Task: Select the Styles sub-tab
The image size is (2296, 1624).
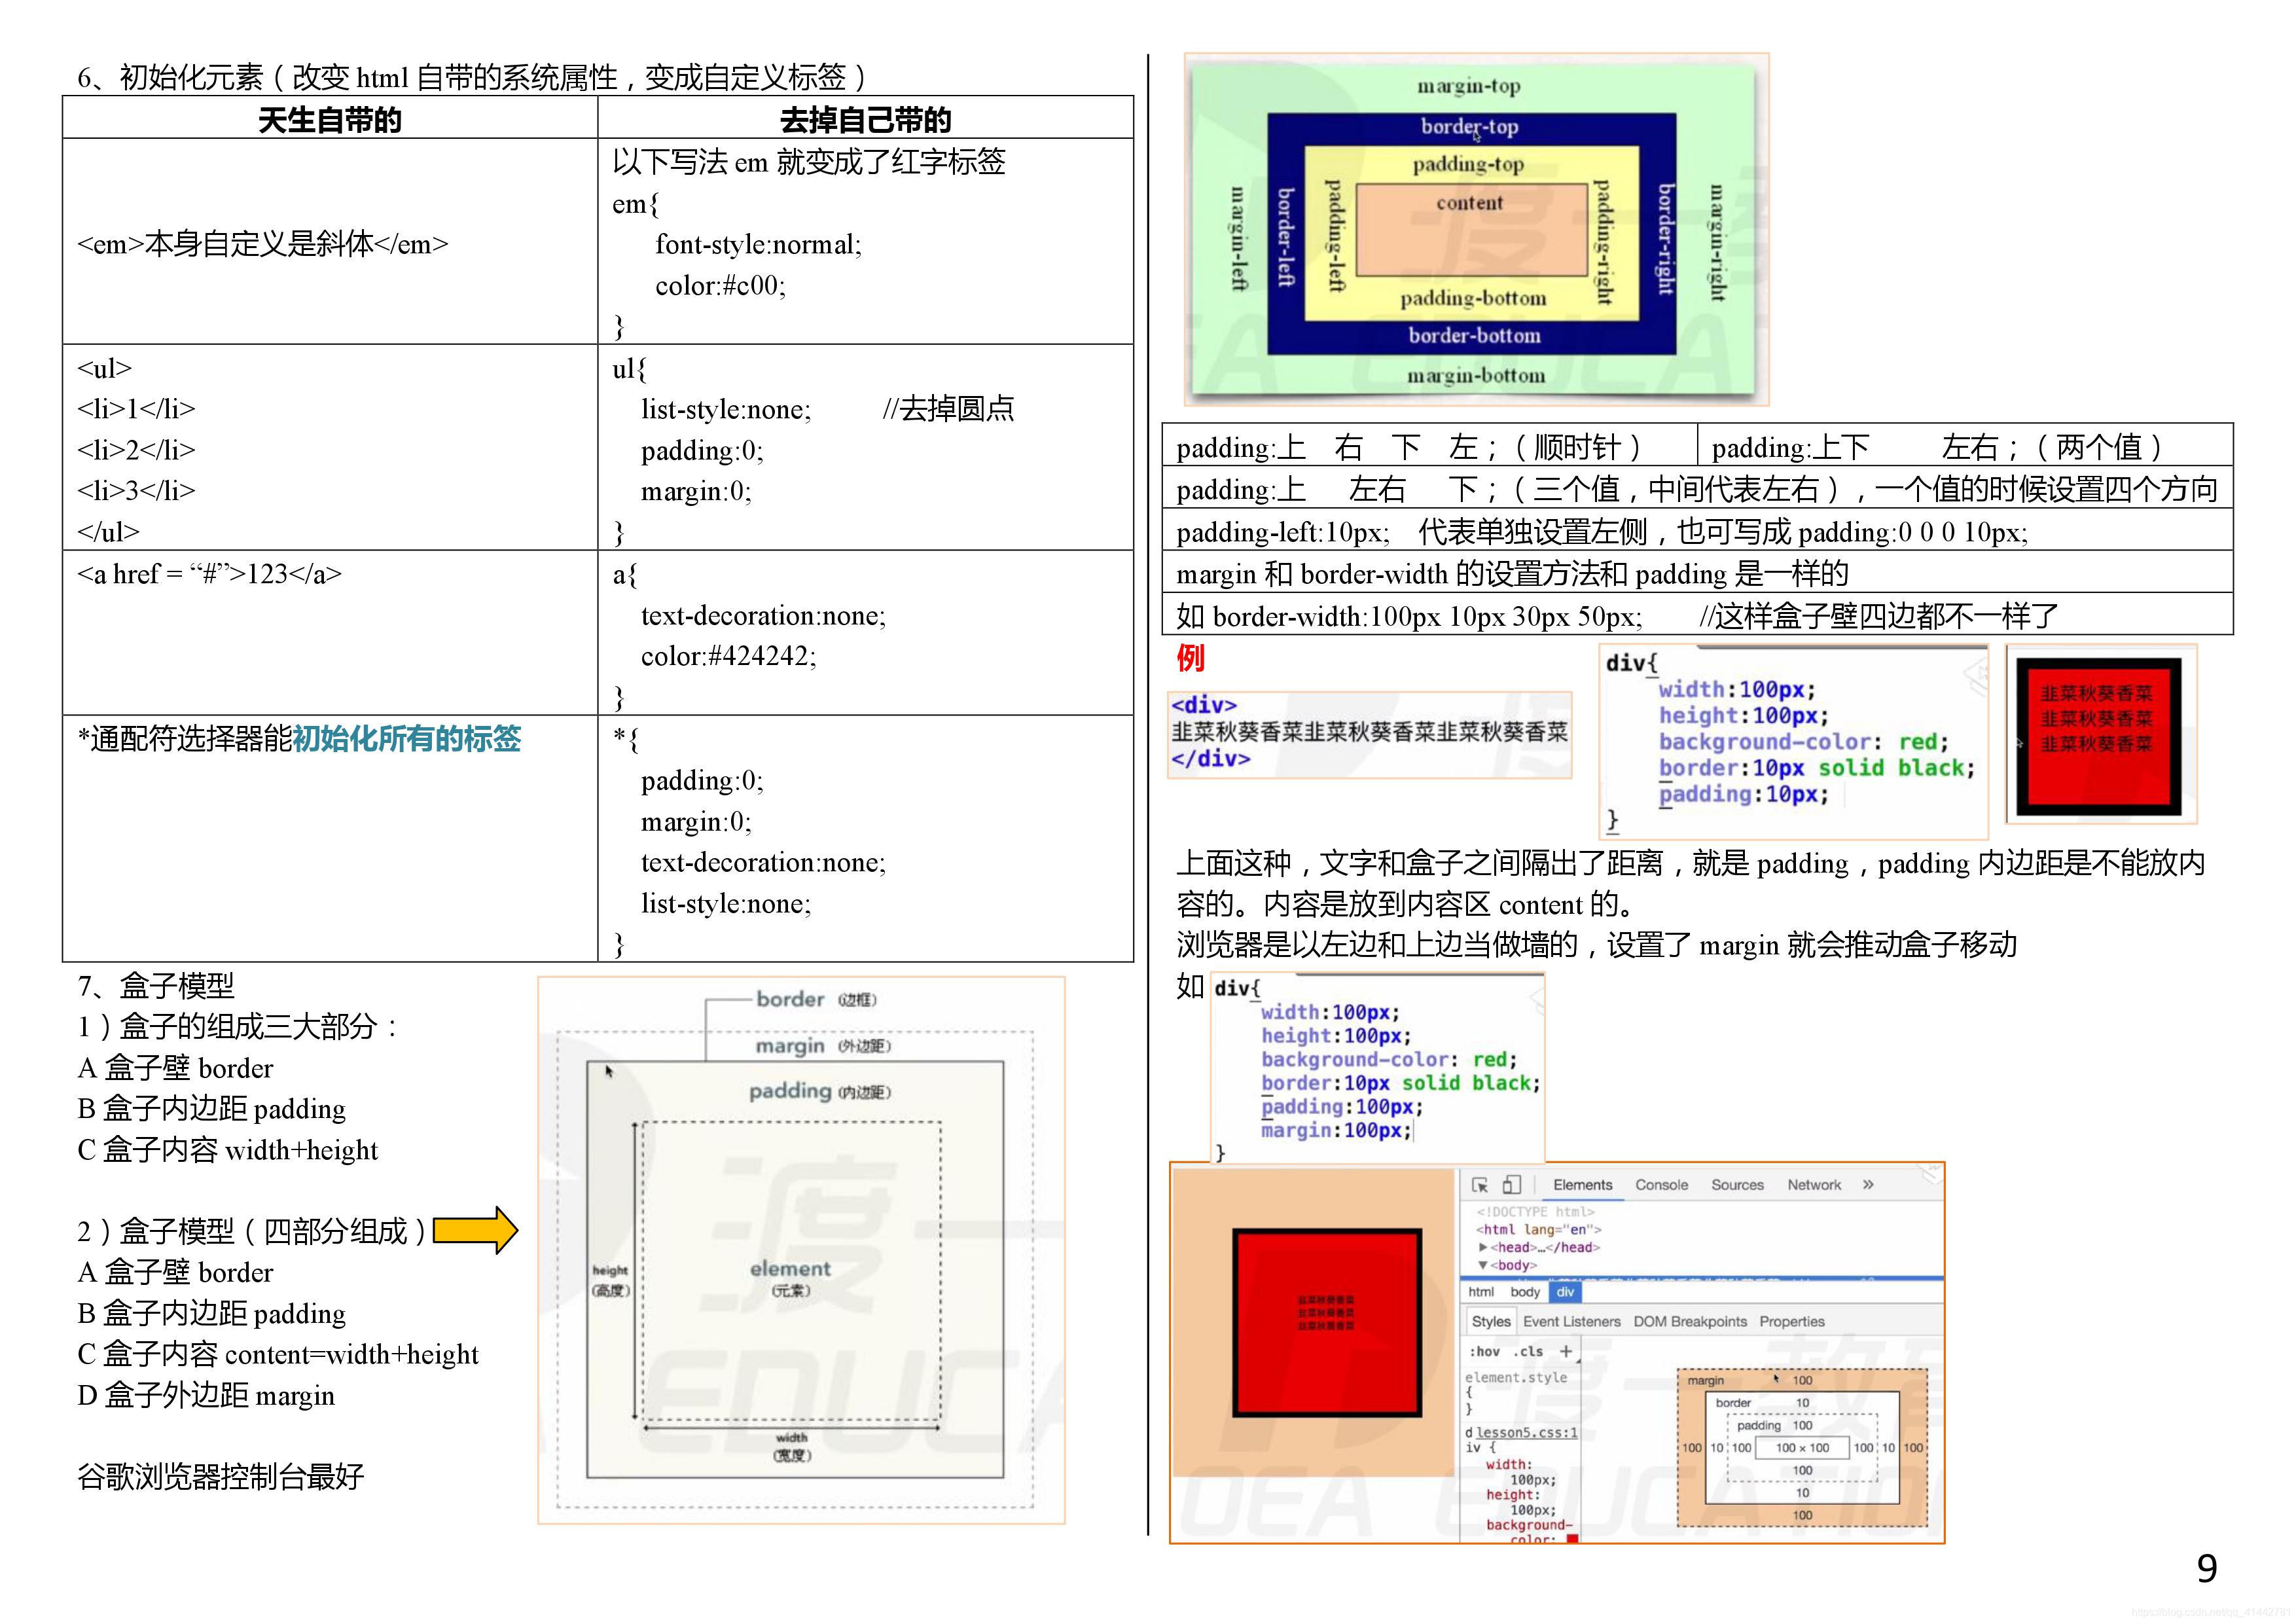Action: 1491,1322
